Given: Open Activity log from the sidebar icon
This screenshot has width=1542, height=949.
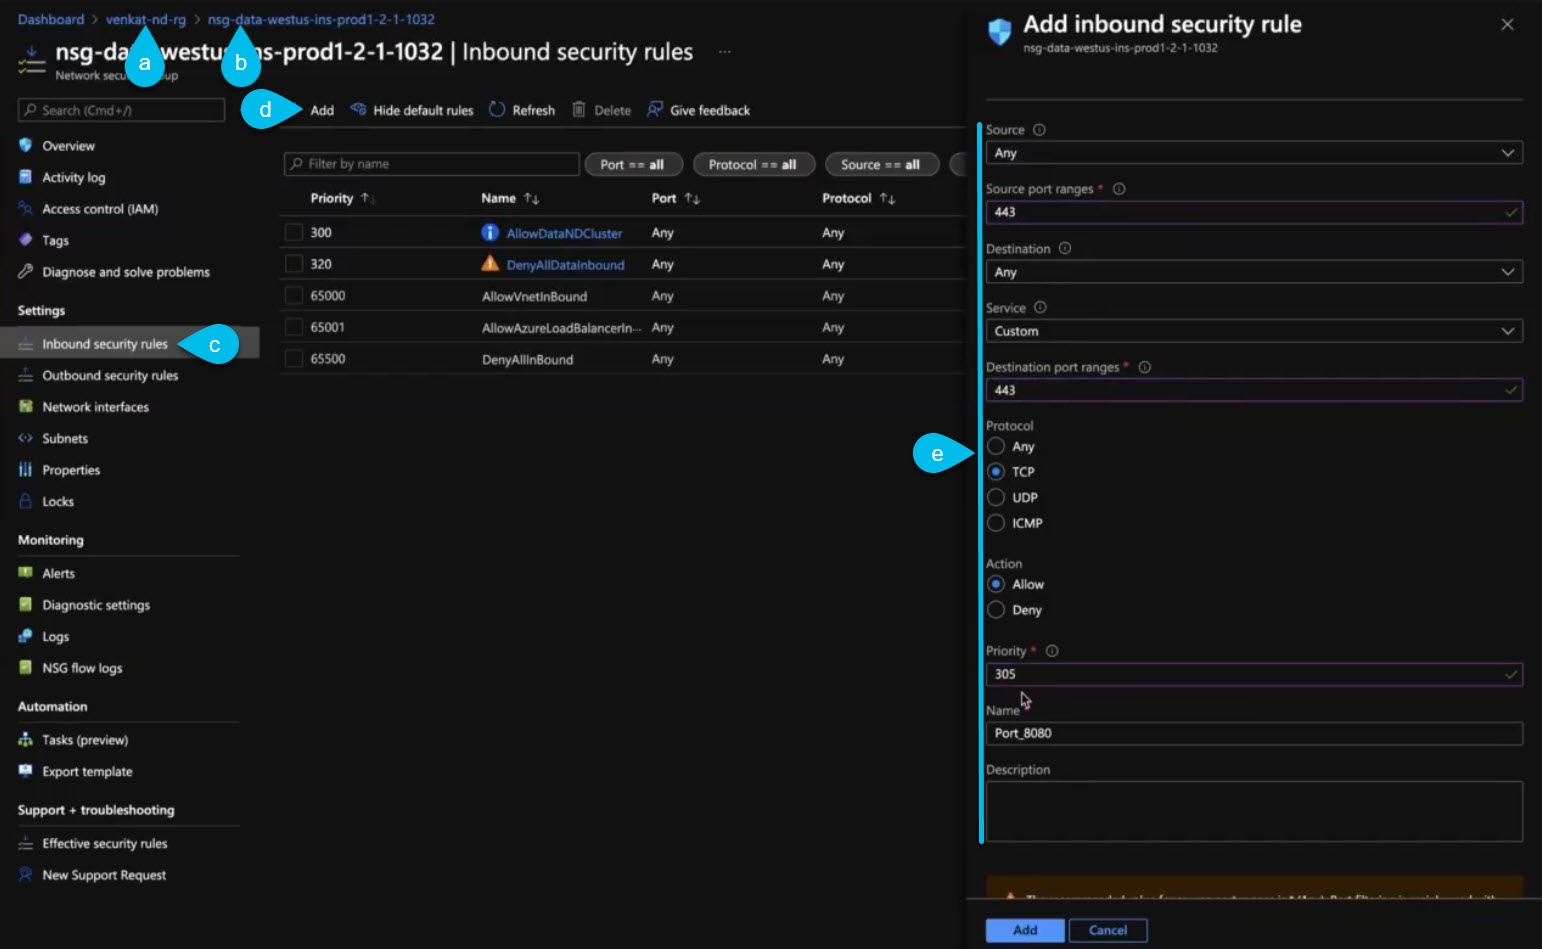Looking at the screenshot, I should click(26, 177).
